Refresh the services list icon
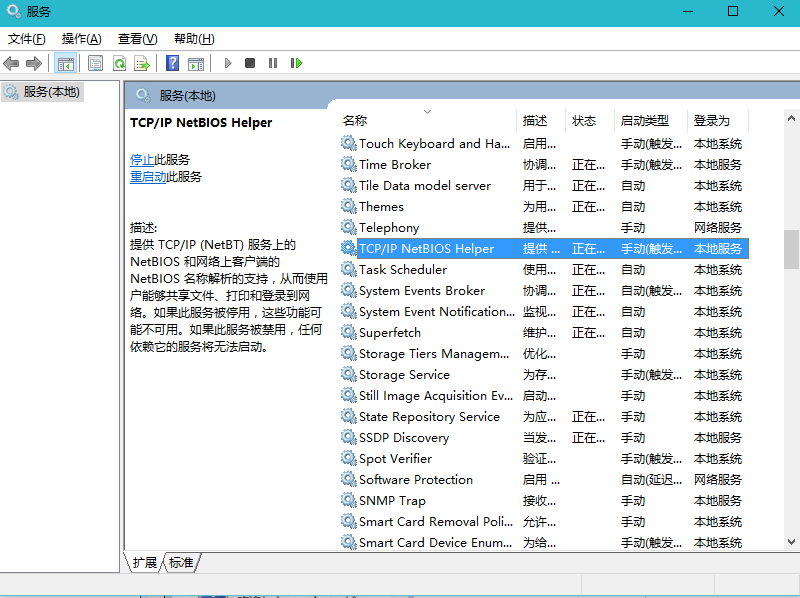Viewport: 800px width, 598px height. pos(120,62)
